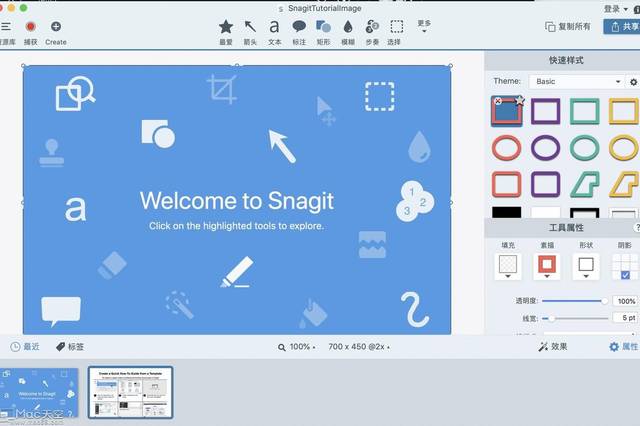Open the Effects panel
This screenshot has height=426, width=640.
click(553, 347)
